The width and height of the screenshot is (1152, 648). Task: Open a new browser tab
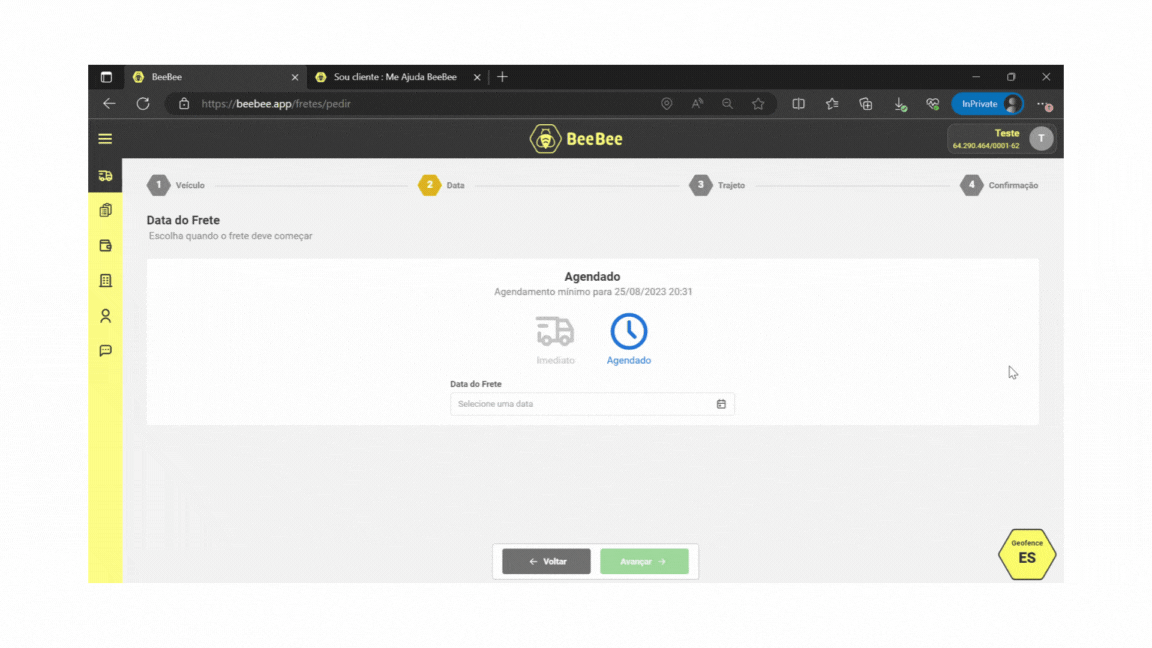click(503, 77)
